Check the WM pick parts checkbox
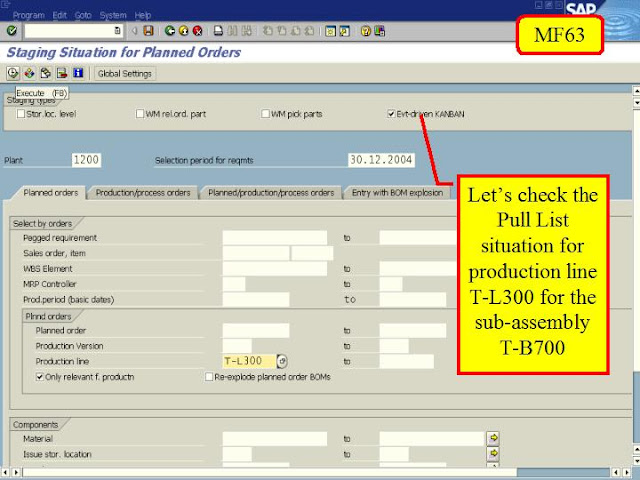Screen dimensions: 640x480 coord(265,113)
